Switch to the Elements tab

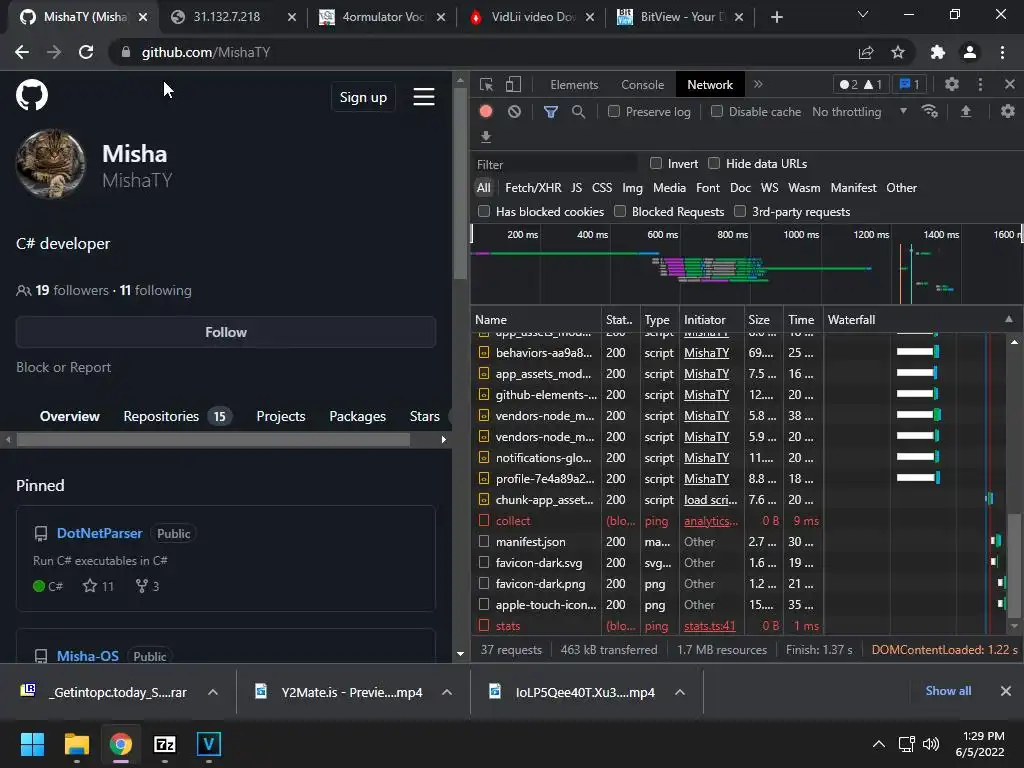(x=574, y=85)
